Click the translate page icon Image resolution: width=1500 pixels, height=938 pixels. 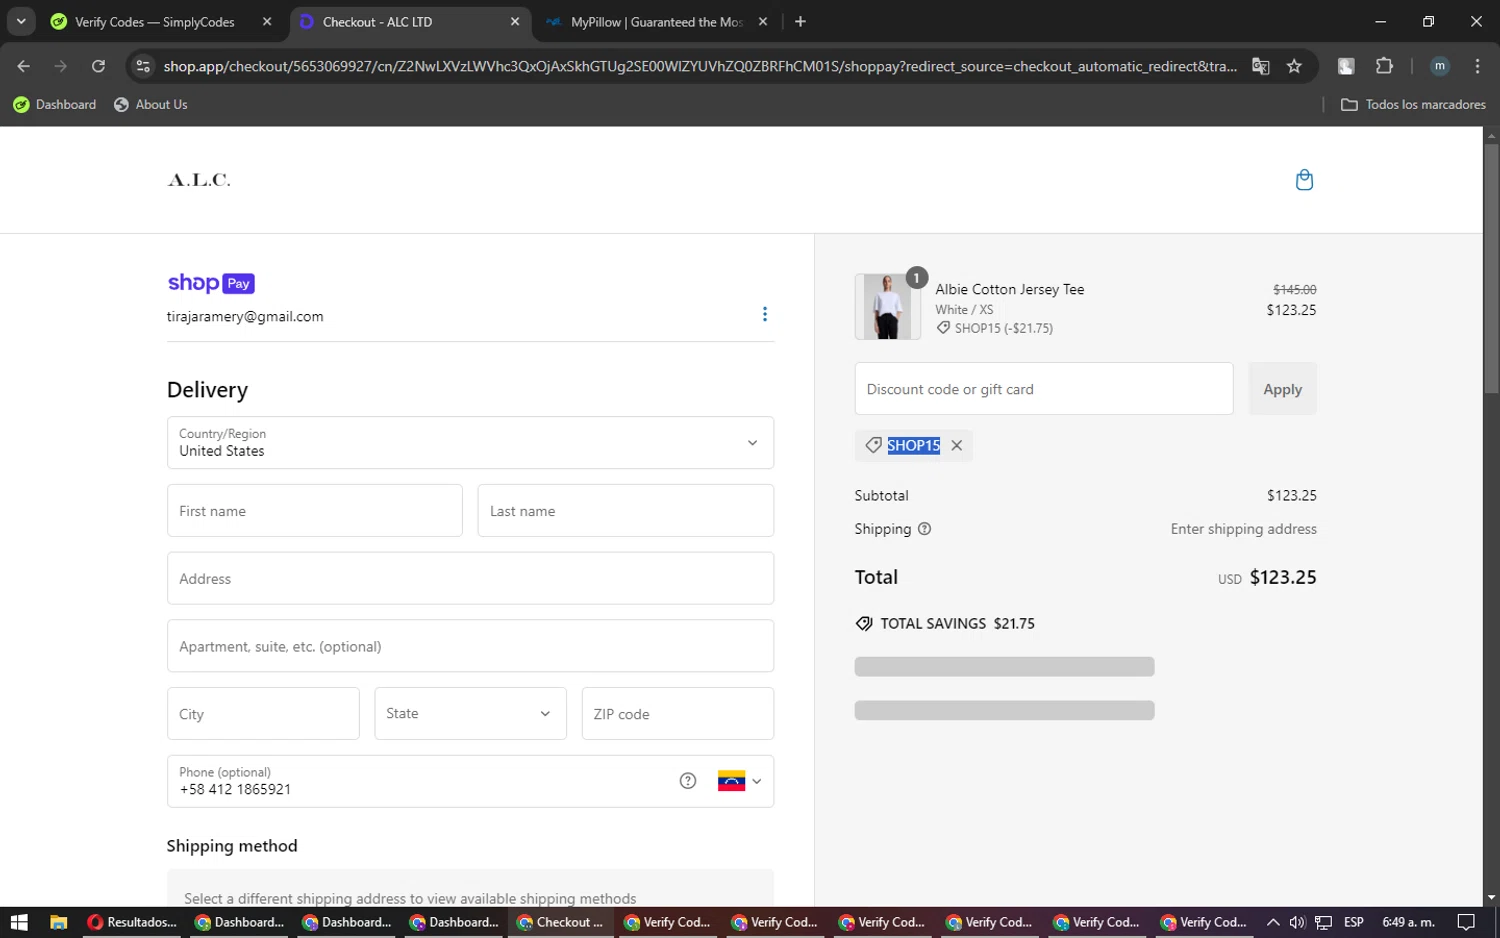pos(1261,66)
